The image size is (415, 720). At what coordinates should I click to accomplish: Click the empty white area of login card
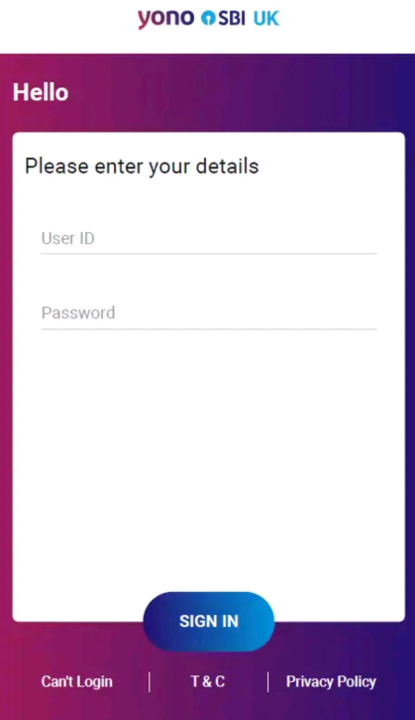(x=209, y=459)
